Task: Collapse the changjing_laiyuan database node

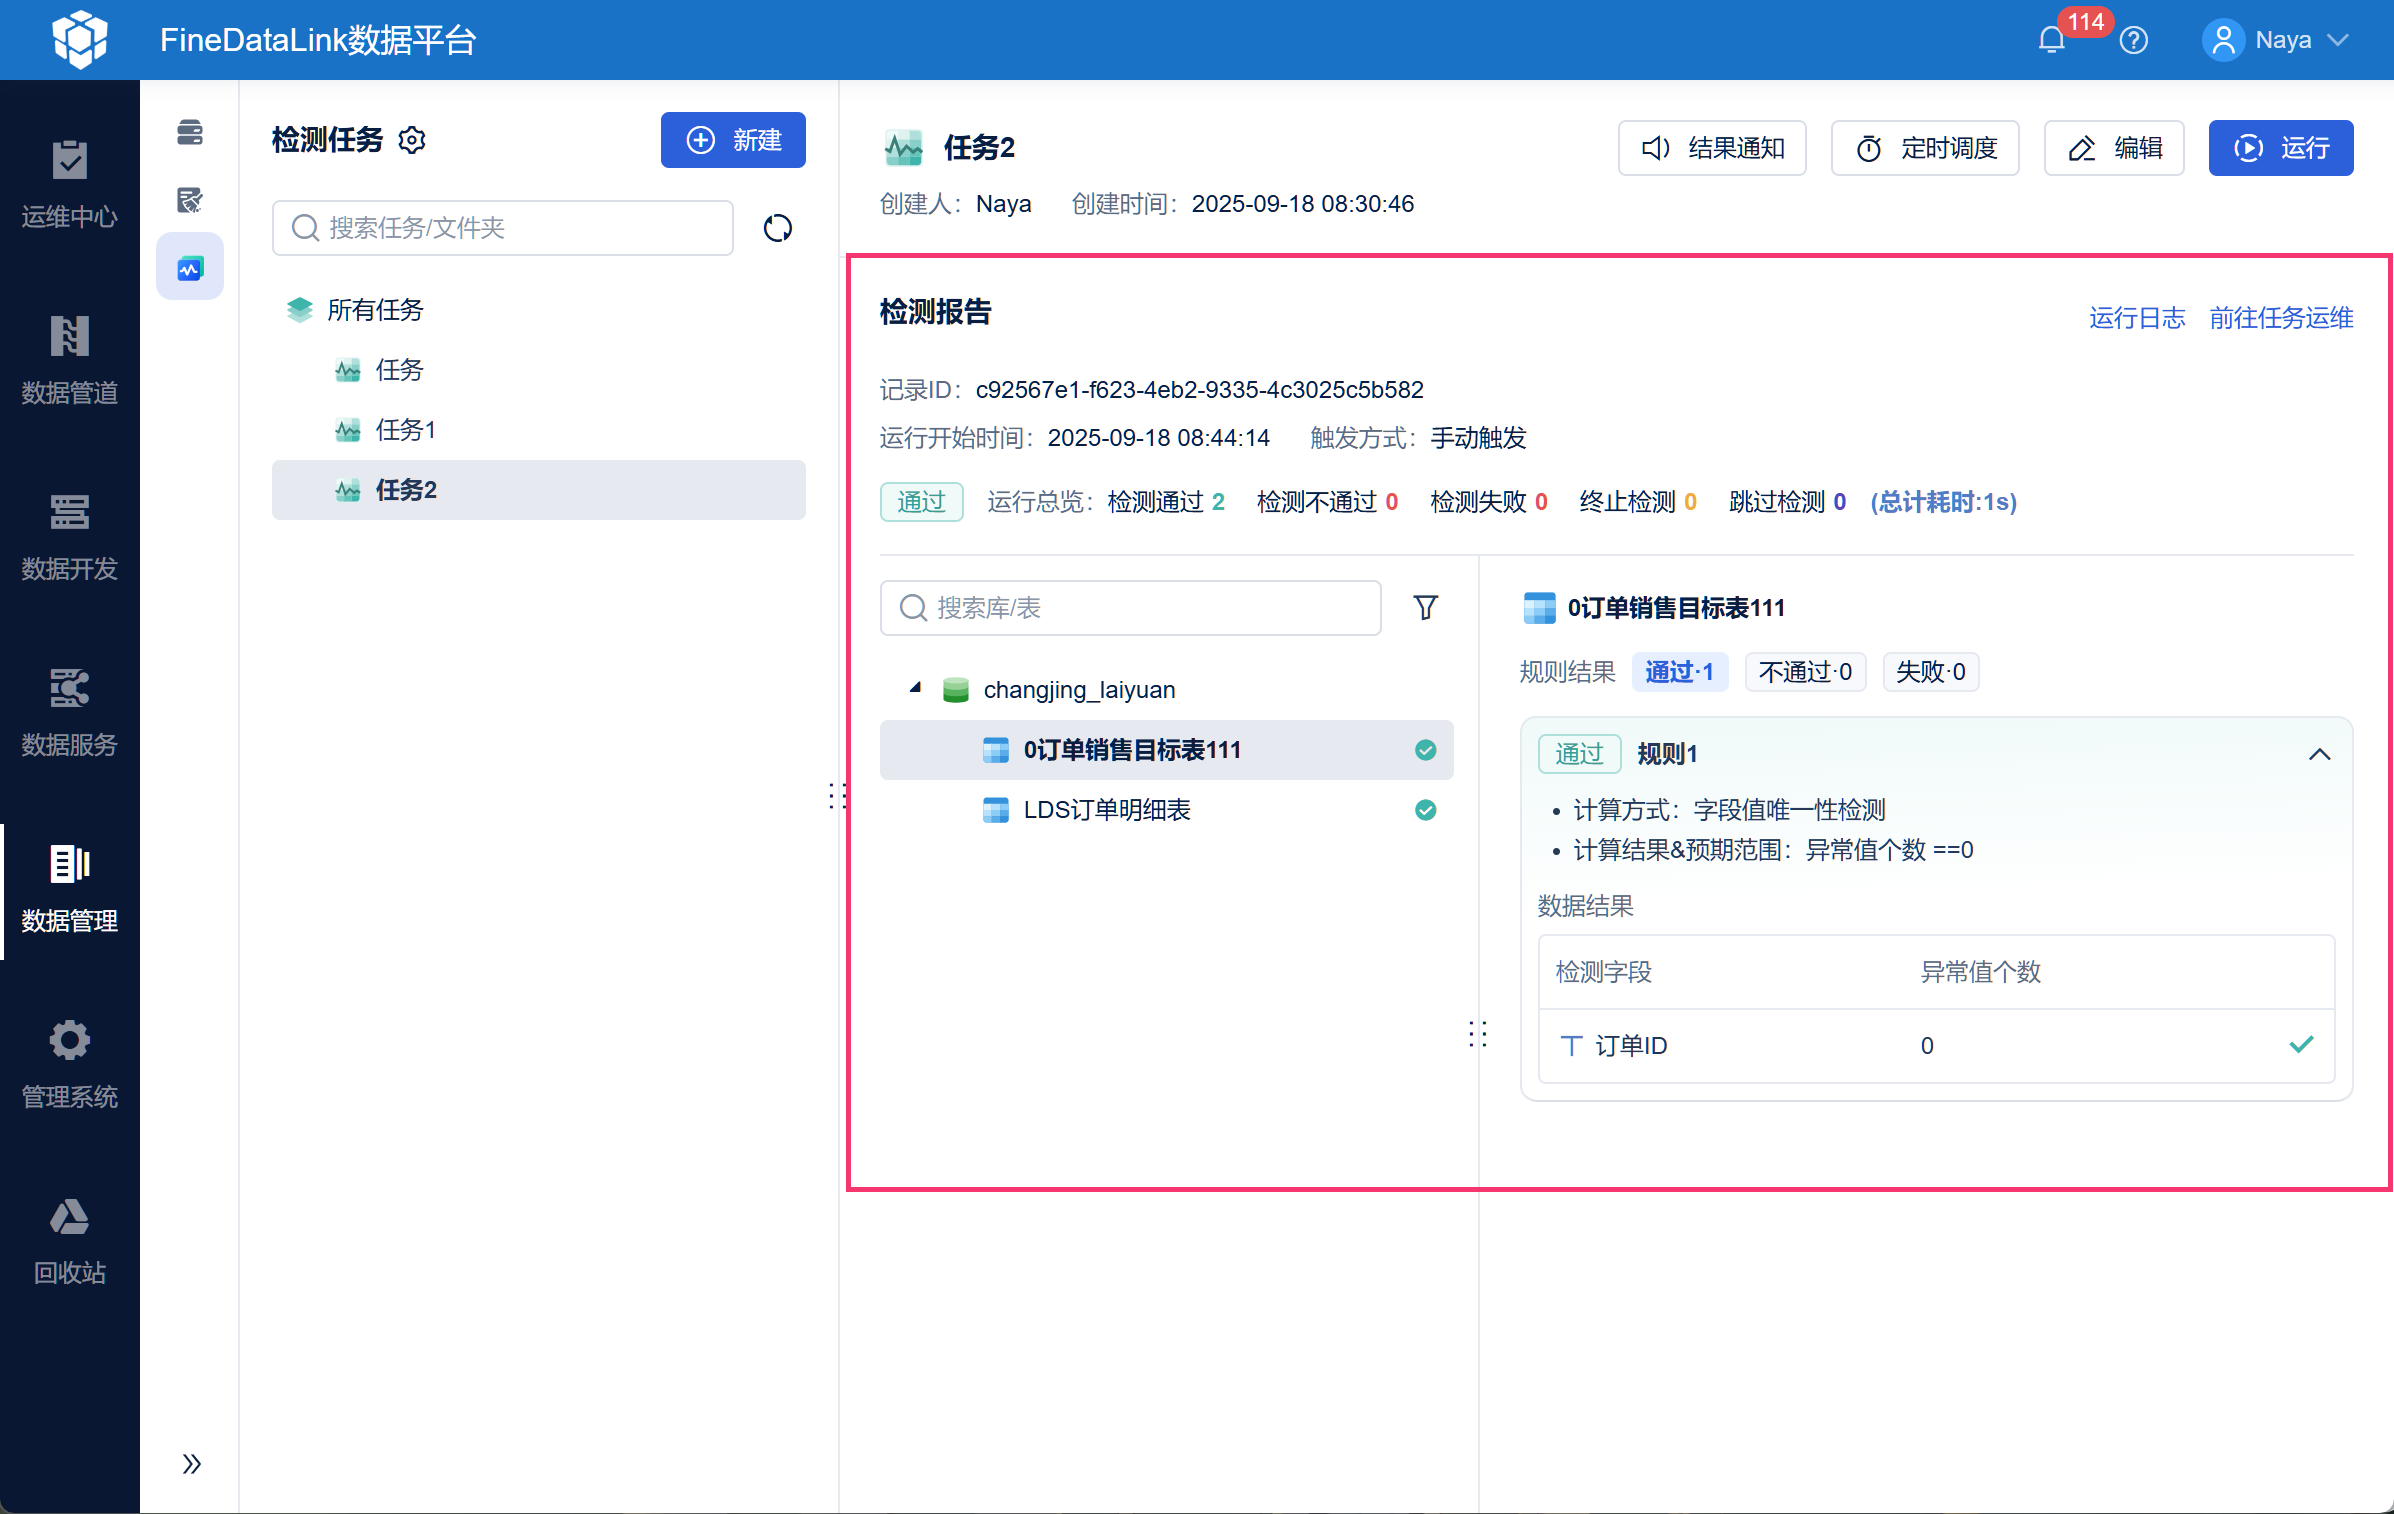Action: point(915,688)
